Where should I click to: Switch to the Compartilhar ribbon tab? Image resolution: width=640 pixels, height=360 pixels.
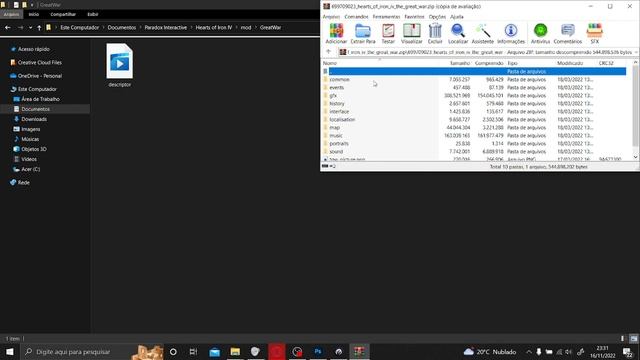pos(63,14)
